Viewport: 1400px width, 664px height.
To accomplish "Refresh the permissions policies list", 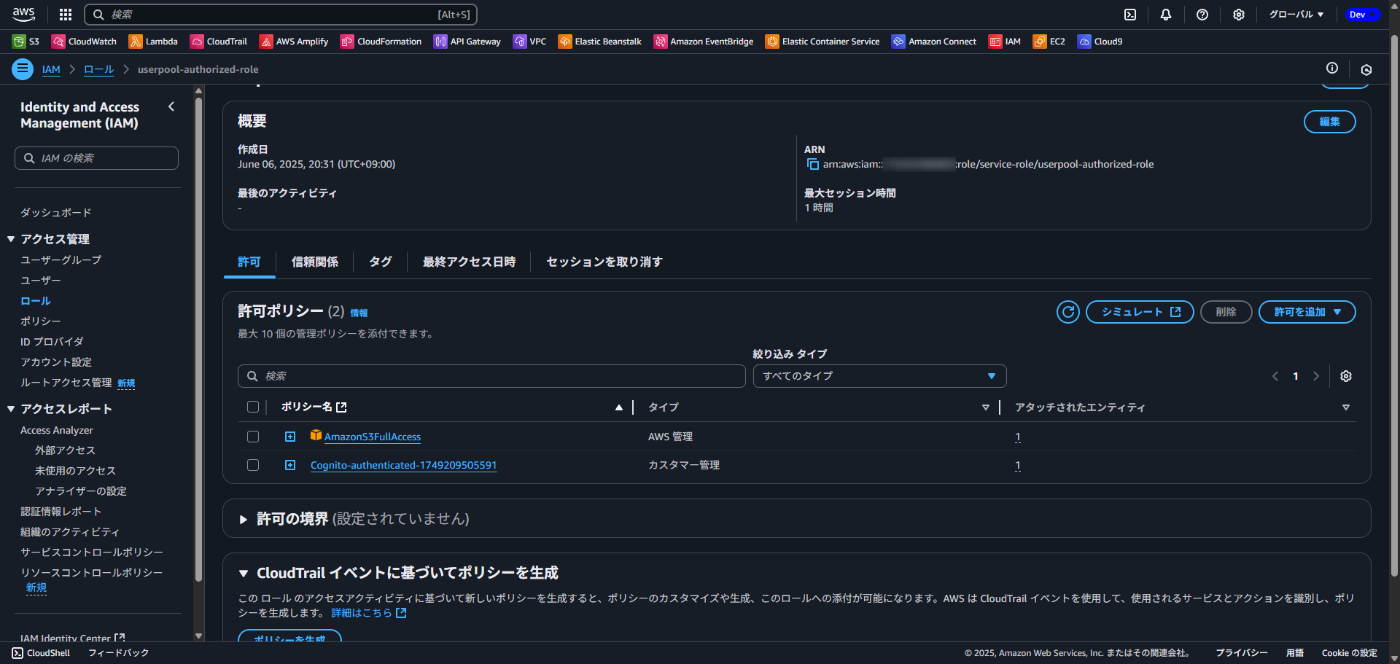I will click(x=1068, y=312).
